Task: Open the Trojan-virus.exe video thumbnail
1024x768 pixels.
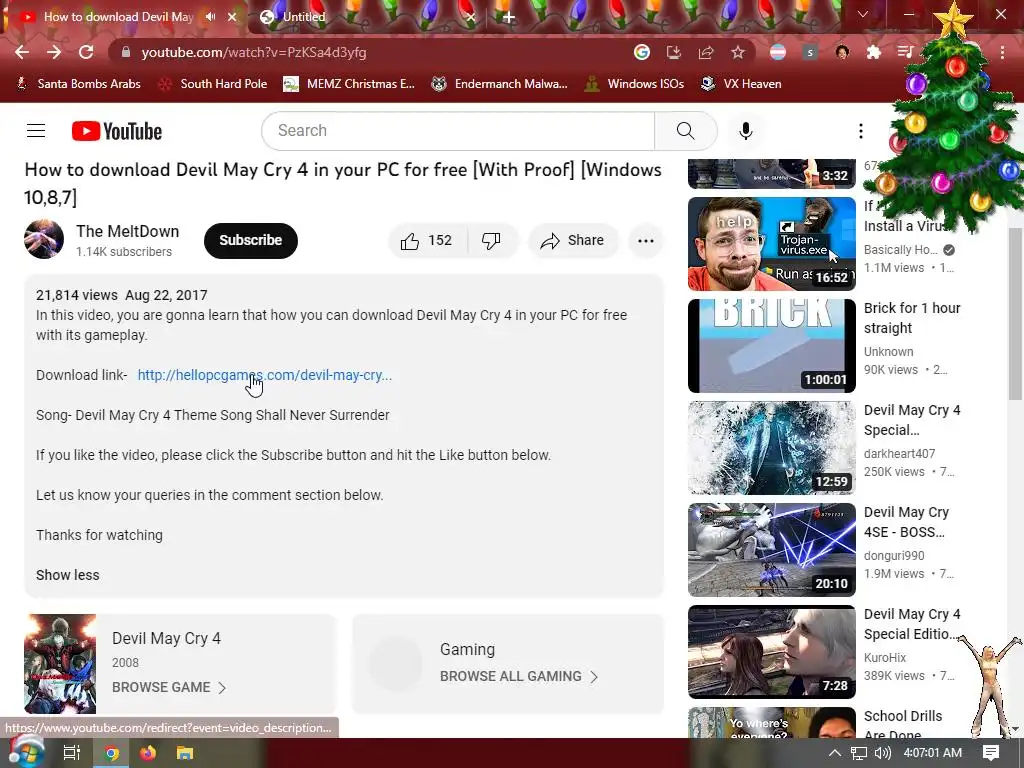Action: 771,244
